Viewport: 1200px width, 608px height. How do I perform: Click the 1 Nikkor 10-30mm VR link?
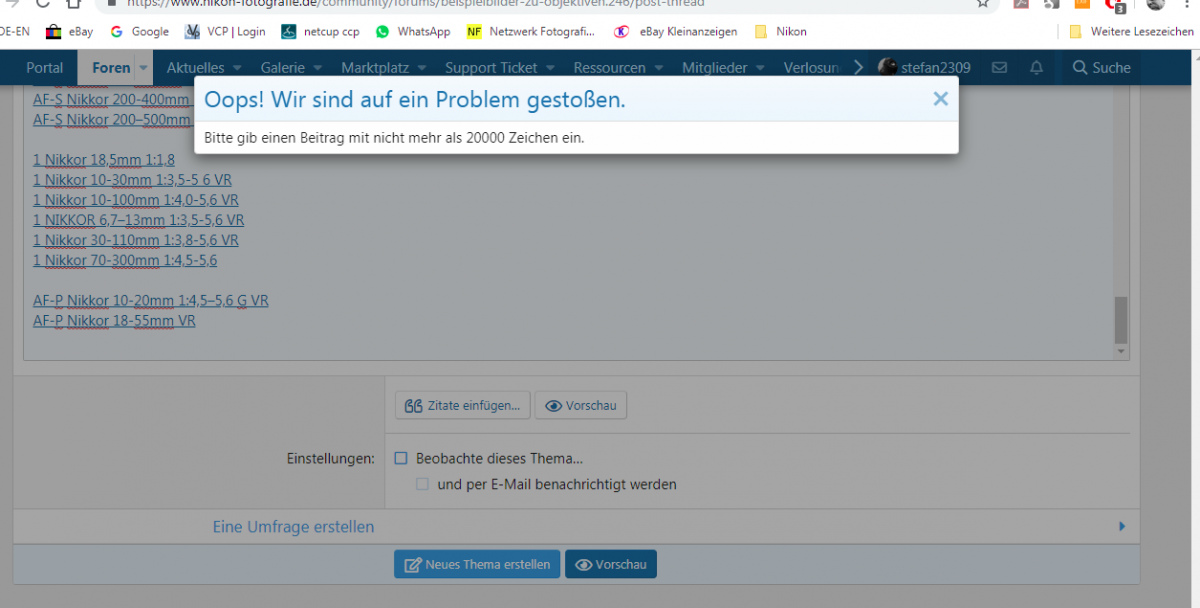[132, 180]
